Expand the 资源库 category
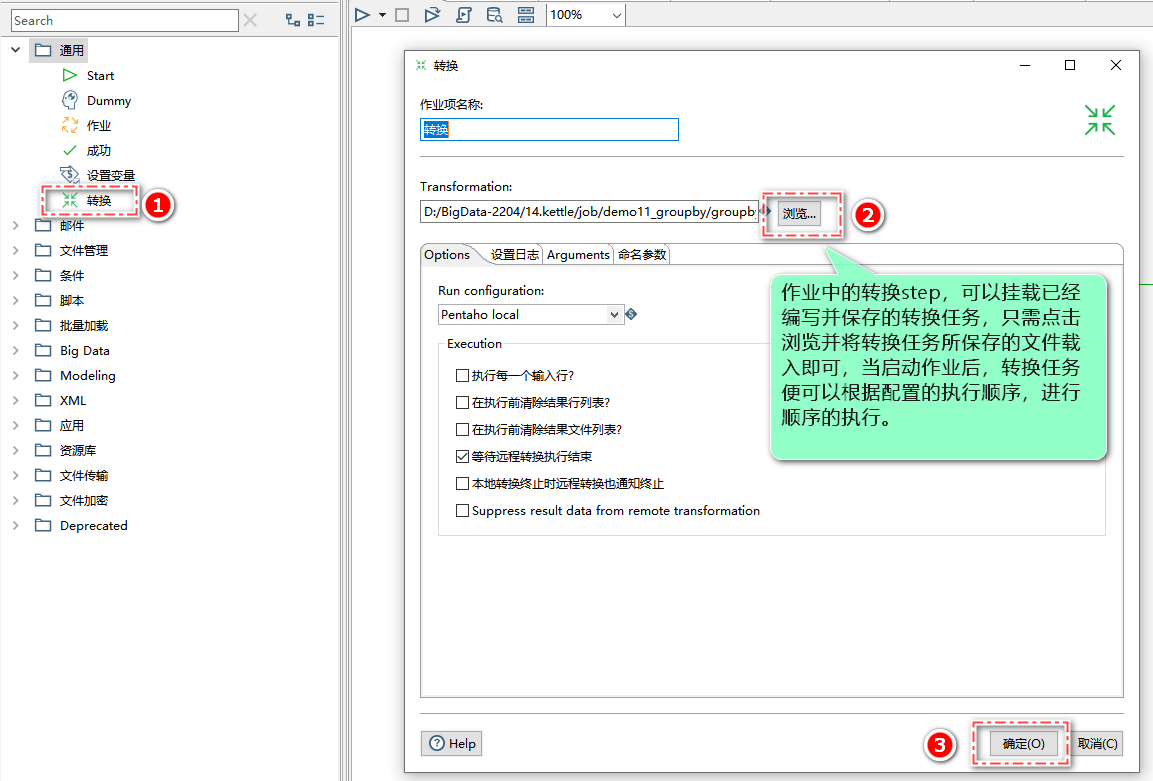Image resolution: width=1153 pixels, height=781 pixels. coord(15,450)
